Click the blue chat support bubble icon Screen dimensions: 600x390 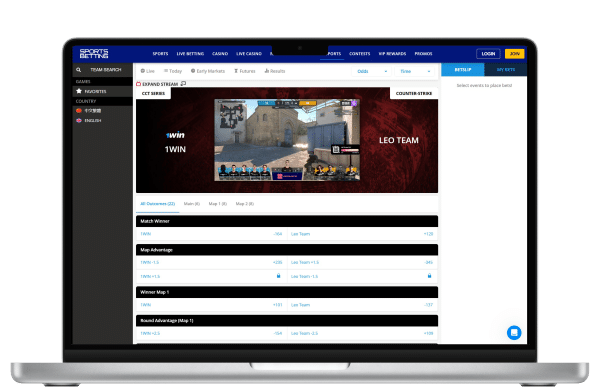514,332
